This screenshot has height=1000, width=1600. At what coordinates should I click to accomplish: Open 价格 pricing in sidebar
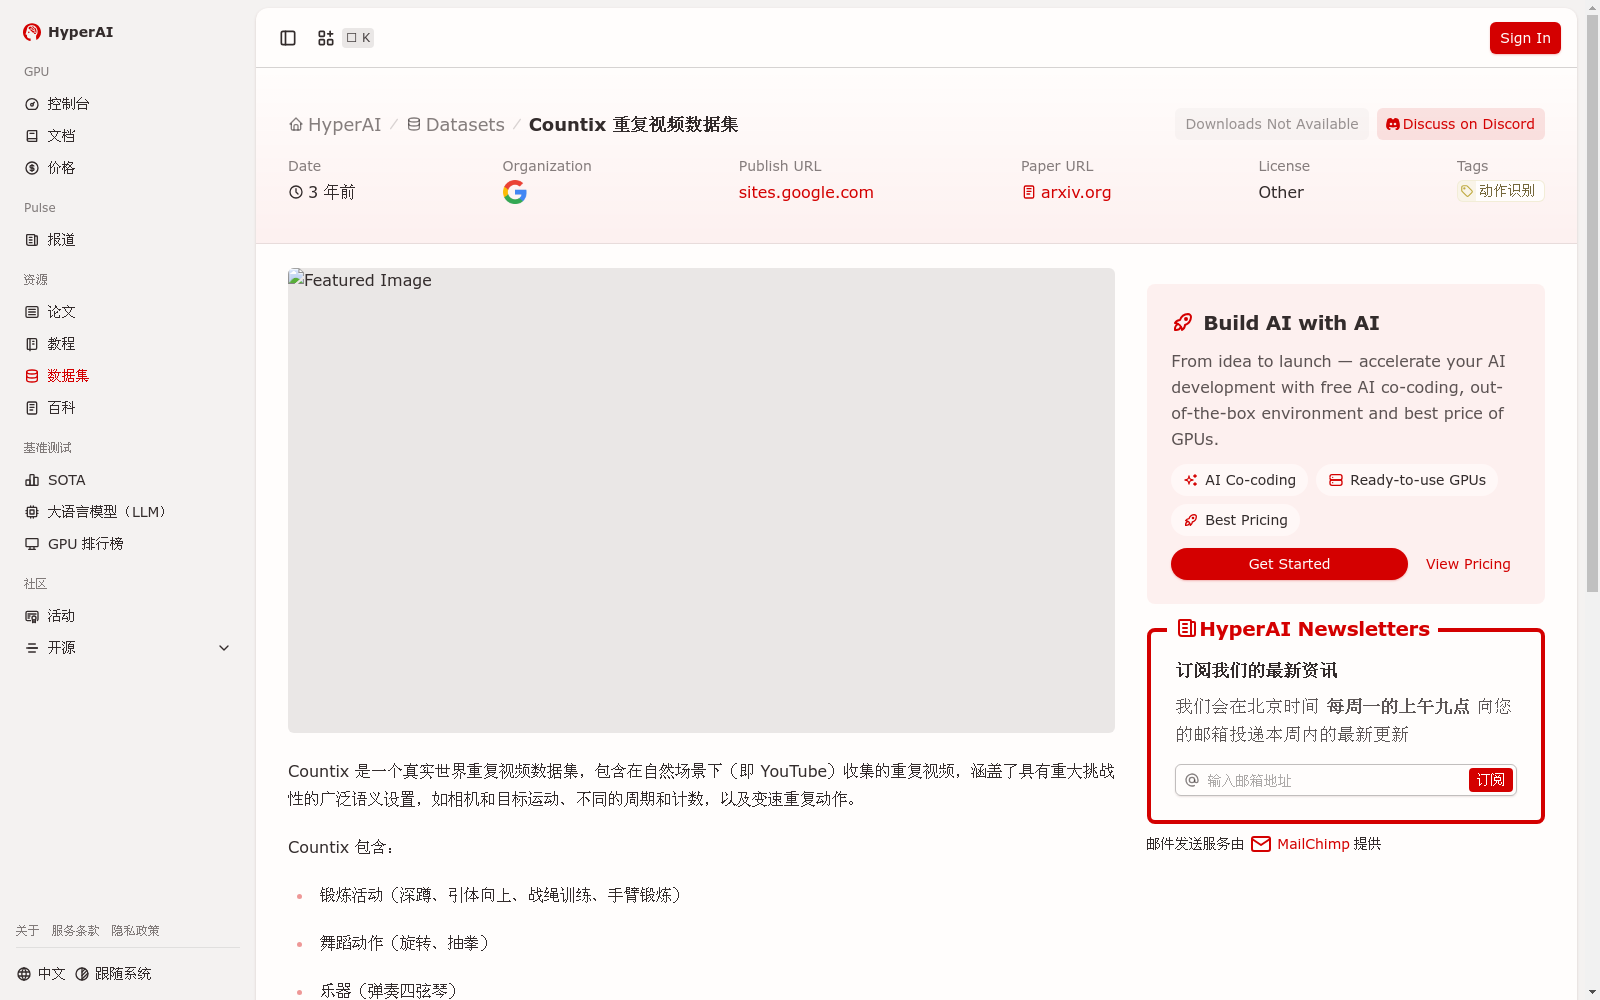[x=128, y=168]
